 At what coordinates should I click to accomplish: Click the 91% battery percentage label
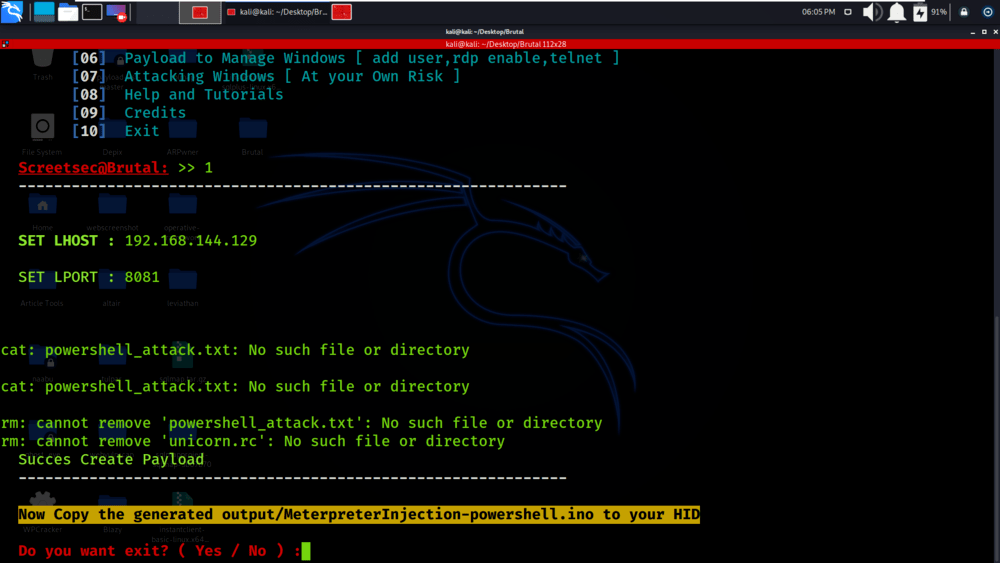939,12
